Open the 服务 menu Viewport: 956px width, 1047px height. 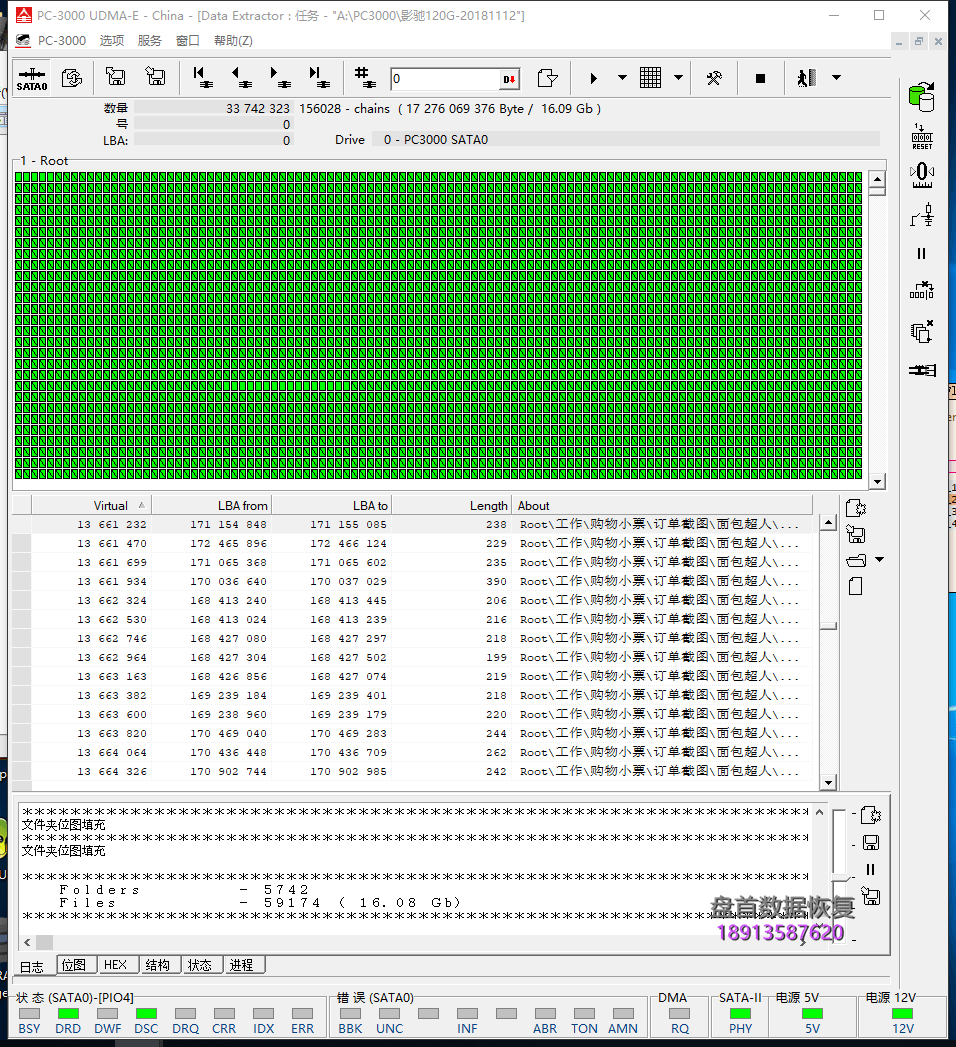(x=150, y=41)
